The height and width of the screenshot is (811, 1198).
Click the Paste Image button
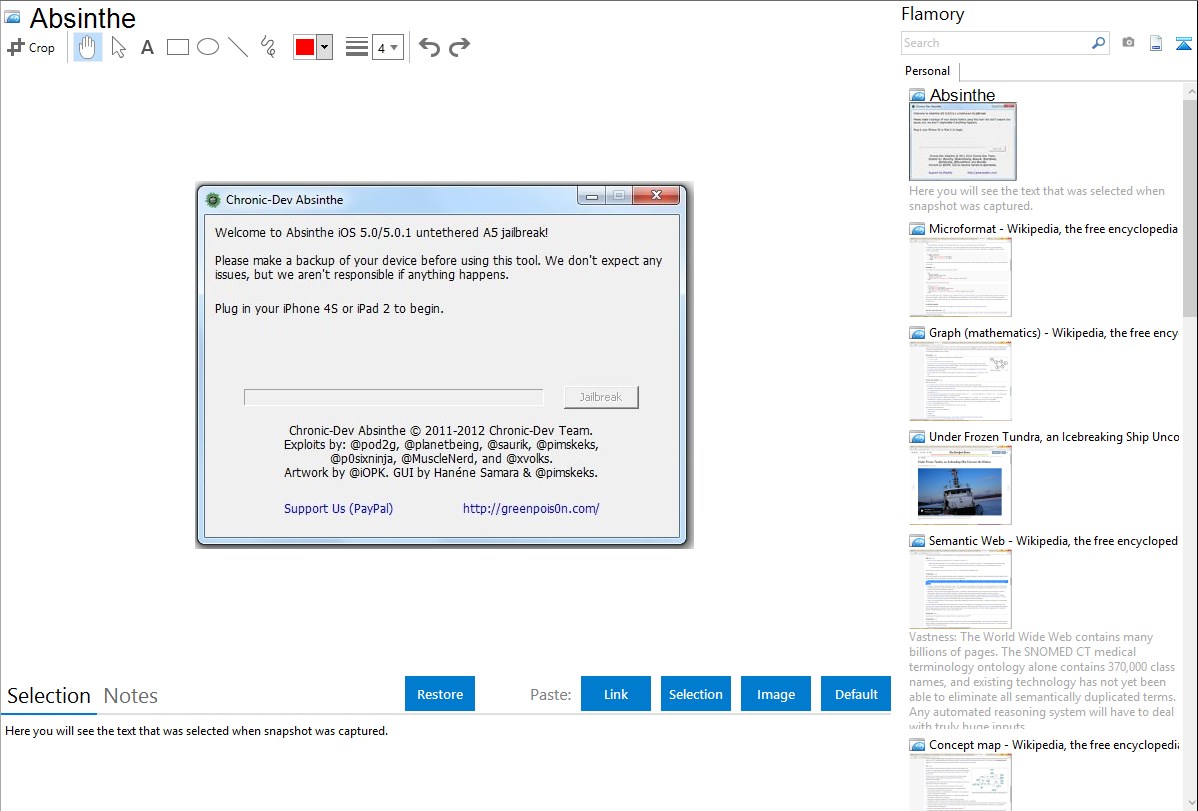tap(775, 694)
